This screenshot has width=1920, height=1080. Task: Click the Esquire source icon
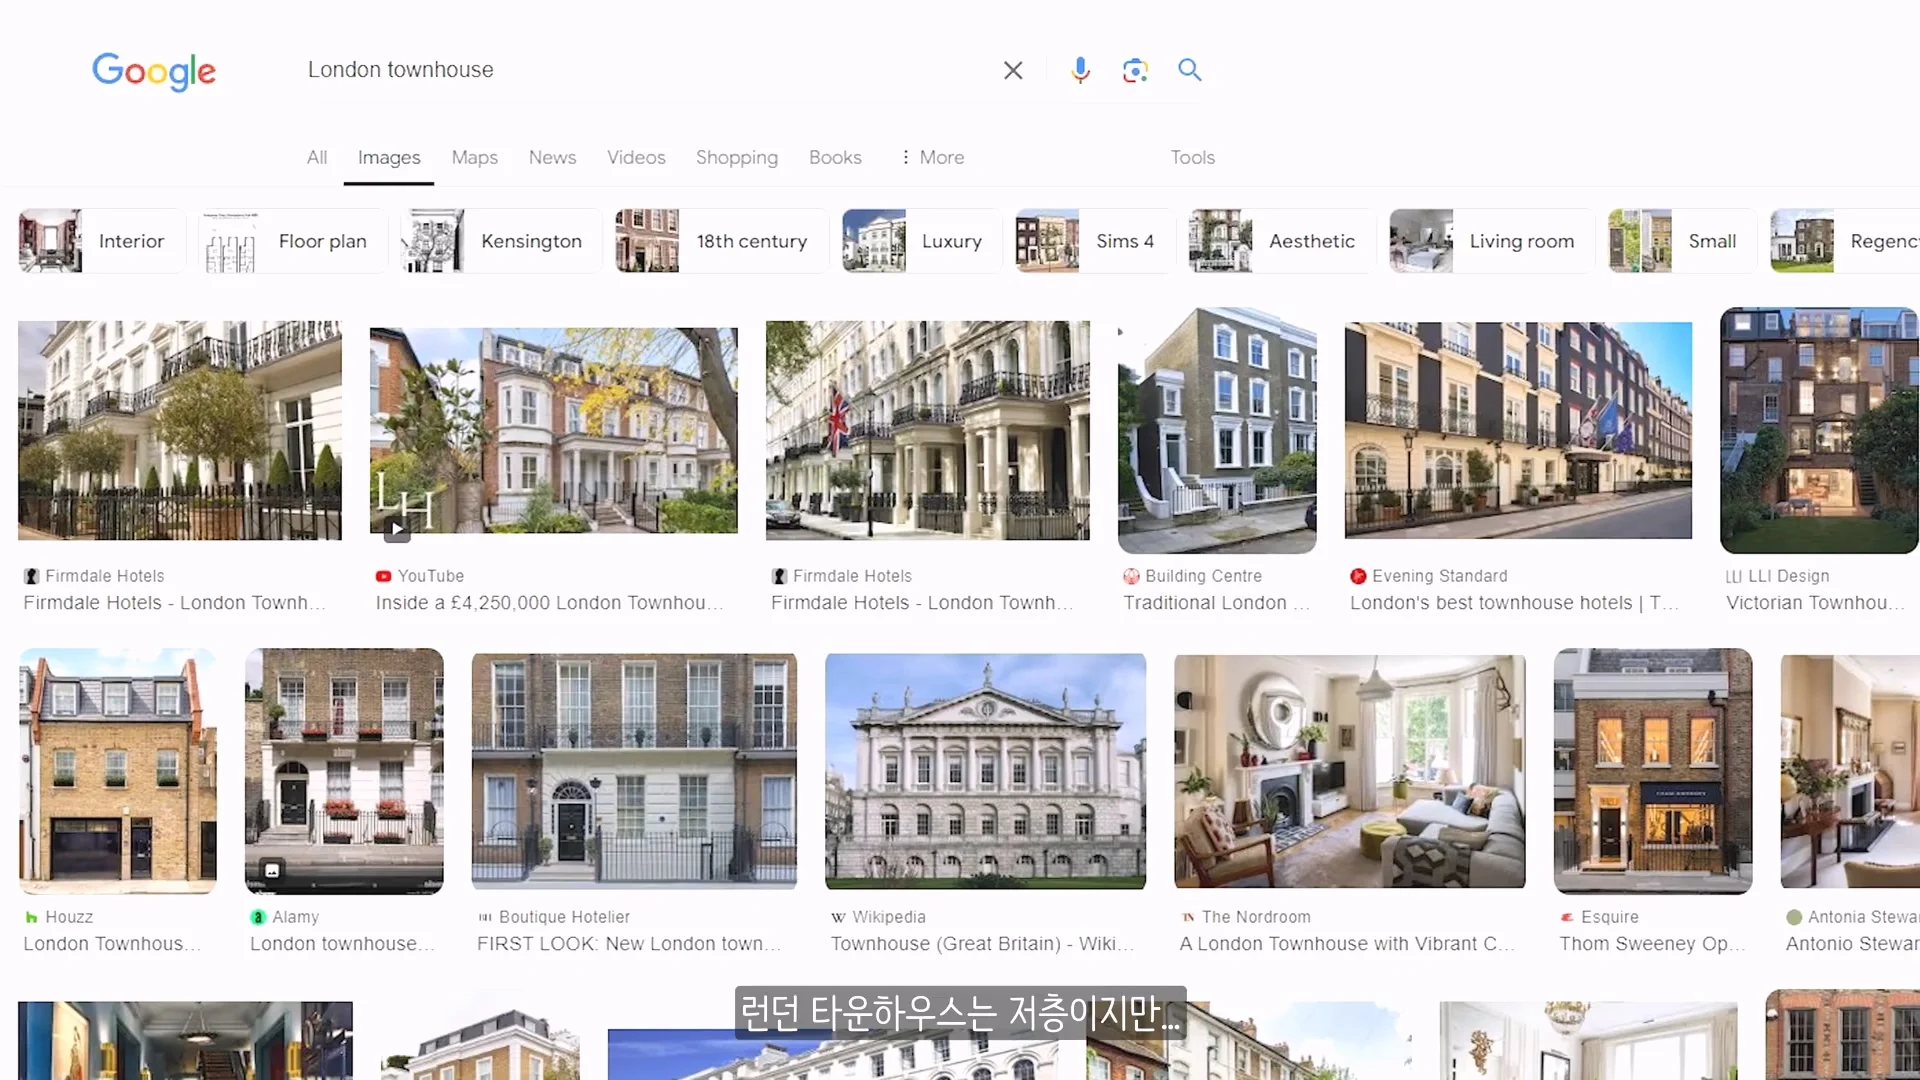pos(1567,917)
